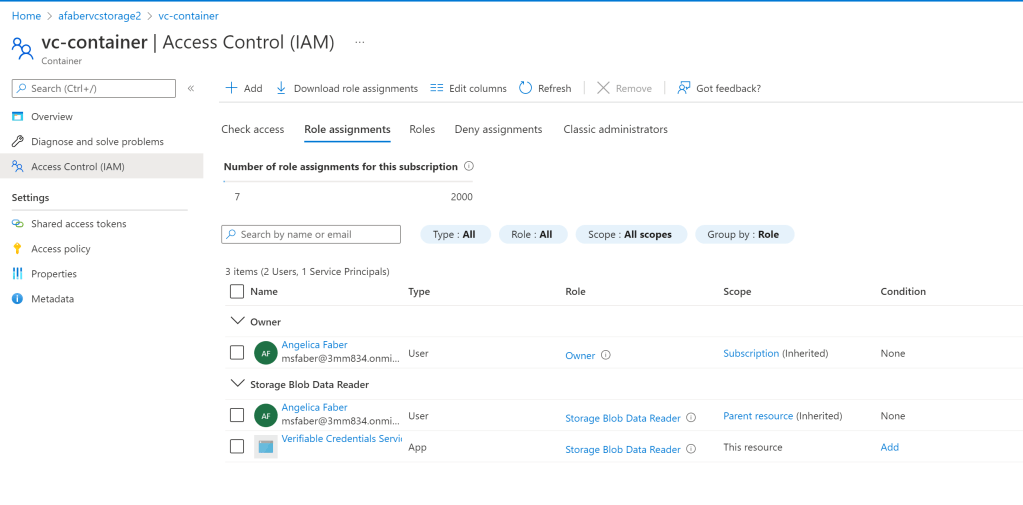This screenshot has height=505, width=1023.
Task: Open the ellipsis more options menu
Action: click(x=360, y=42)
